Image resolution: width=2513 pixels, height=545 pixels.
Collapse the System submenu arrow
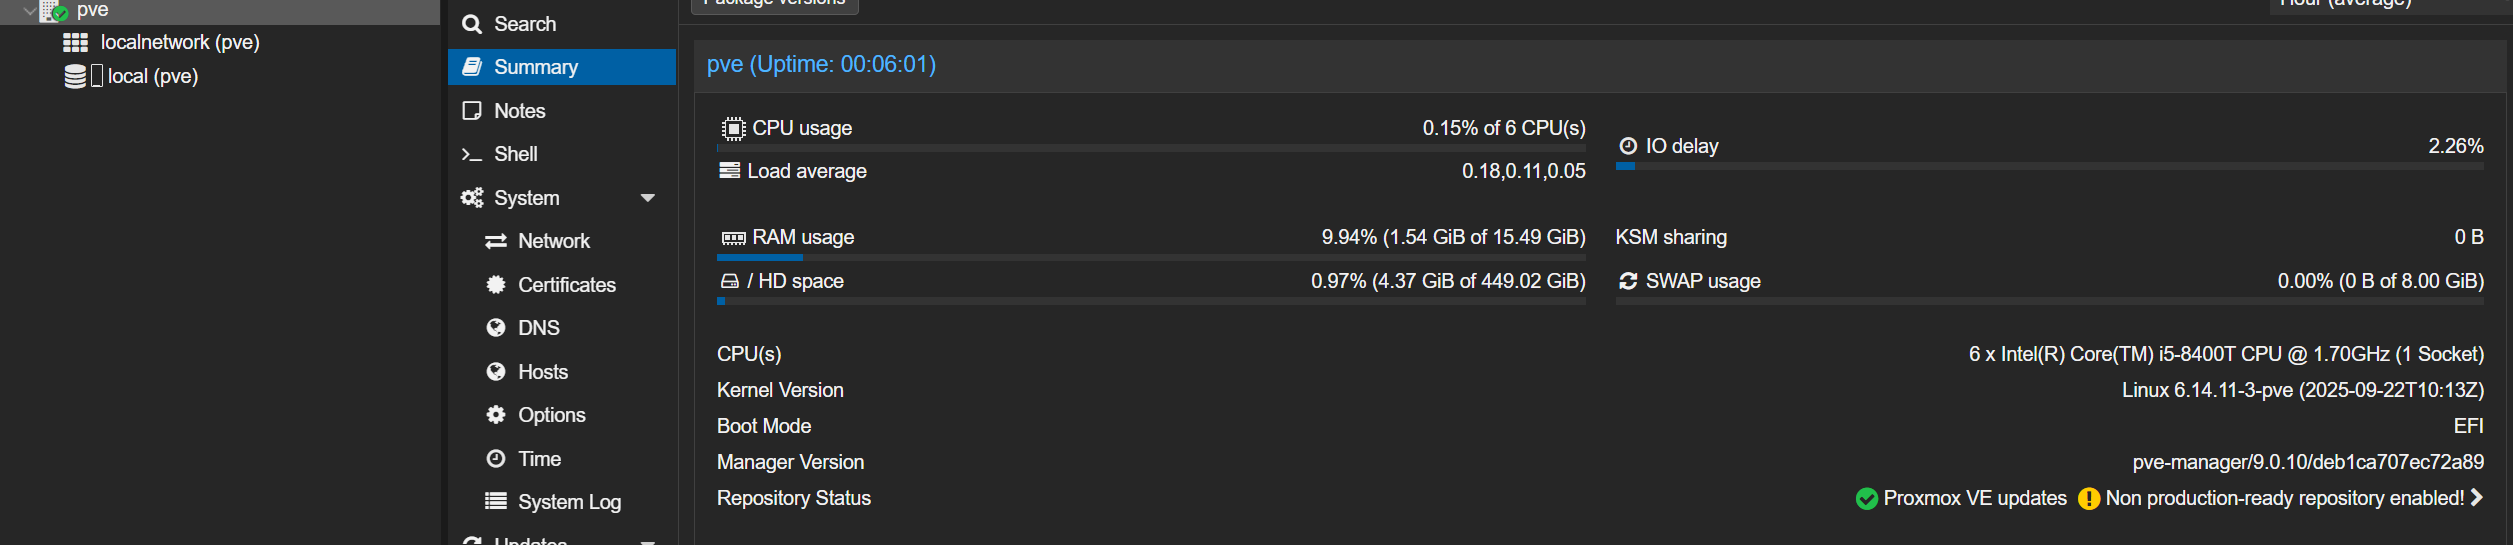(648, 198)
